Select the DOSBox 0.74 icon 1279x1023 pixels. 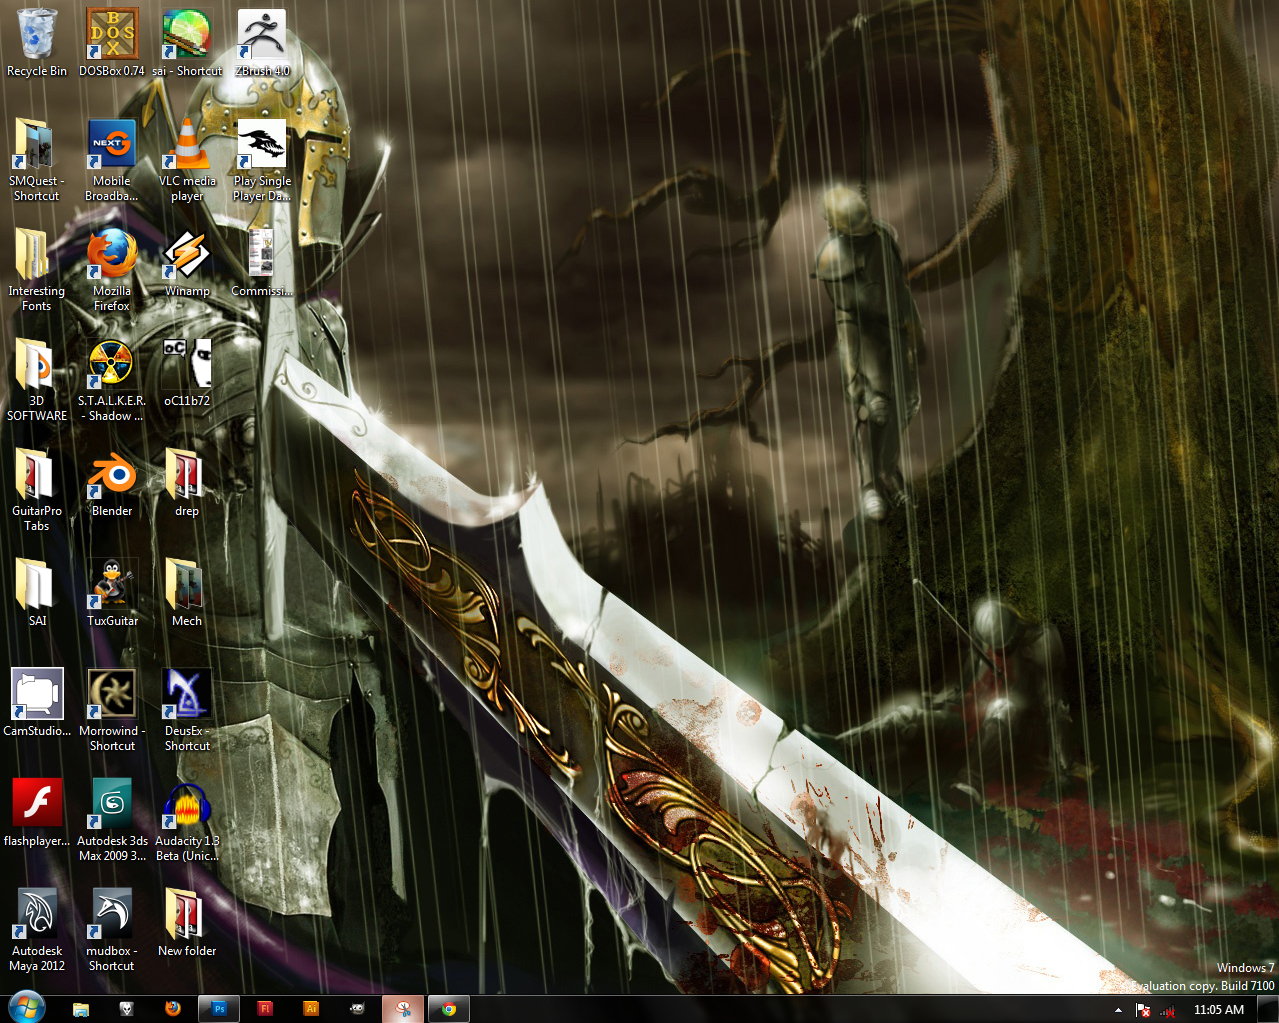[112, 37]
